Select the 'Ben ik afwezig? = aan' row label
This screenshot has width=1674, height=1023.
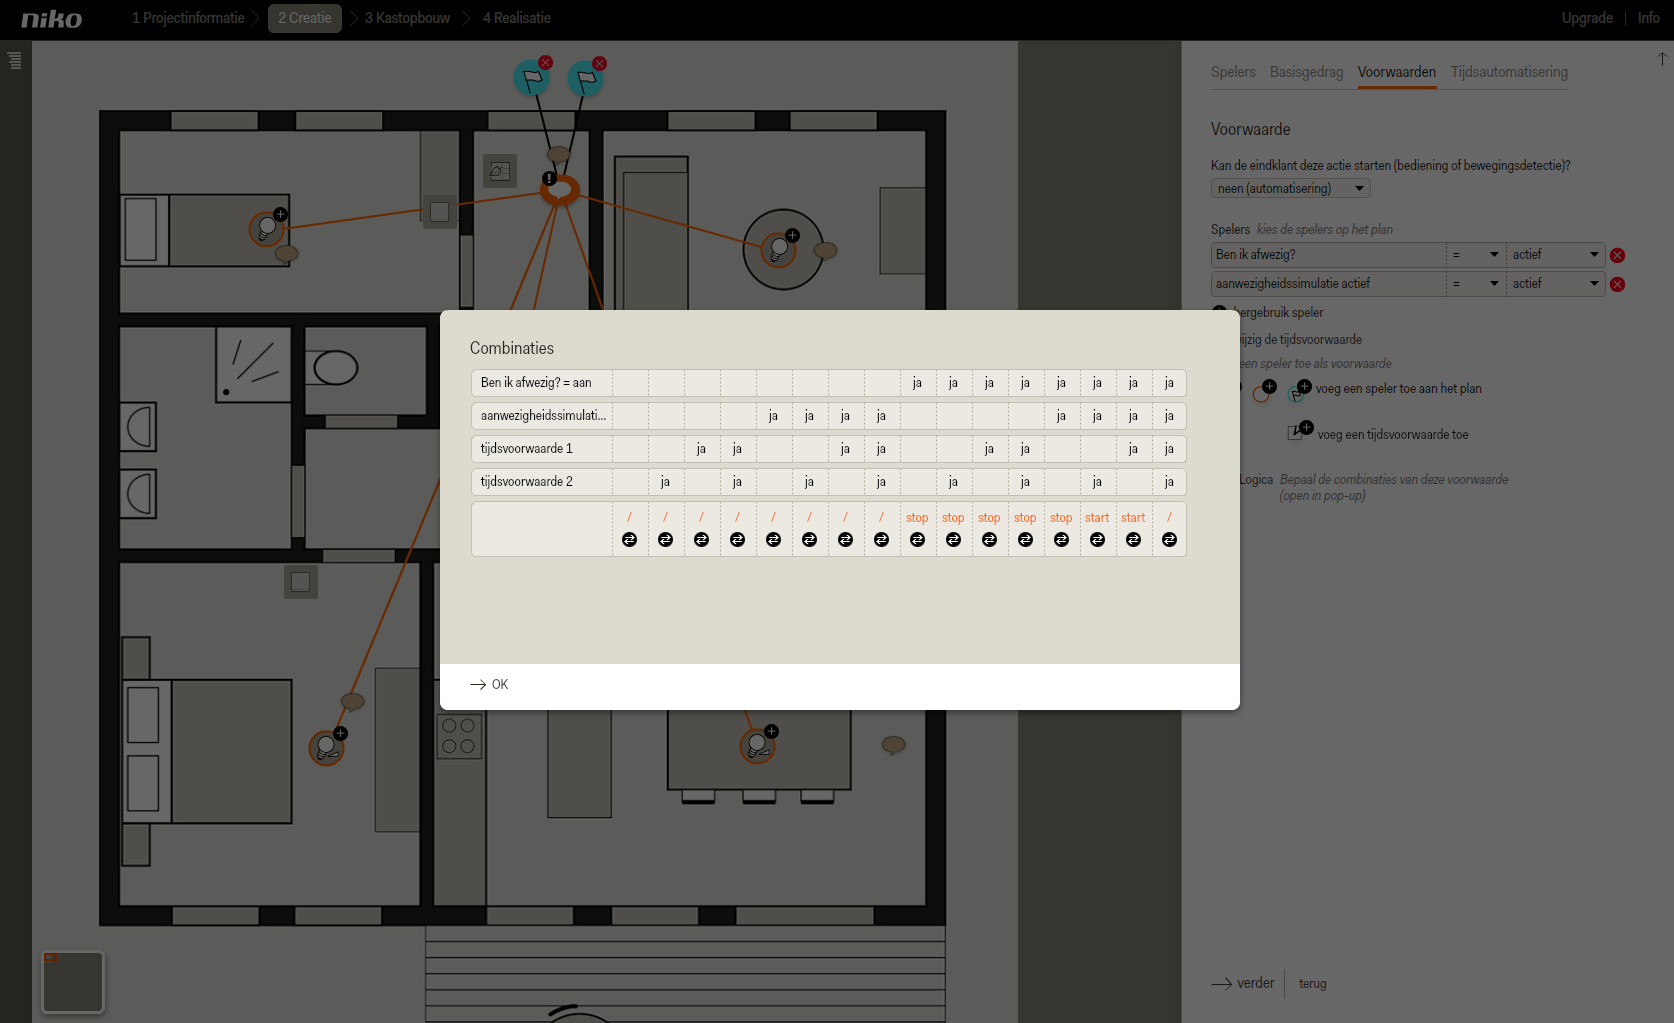pos(536,383)
